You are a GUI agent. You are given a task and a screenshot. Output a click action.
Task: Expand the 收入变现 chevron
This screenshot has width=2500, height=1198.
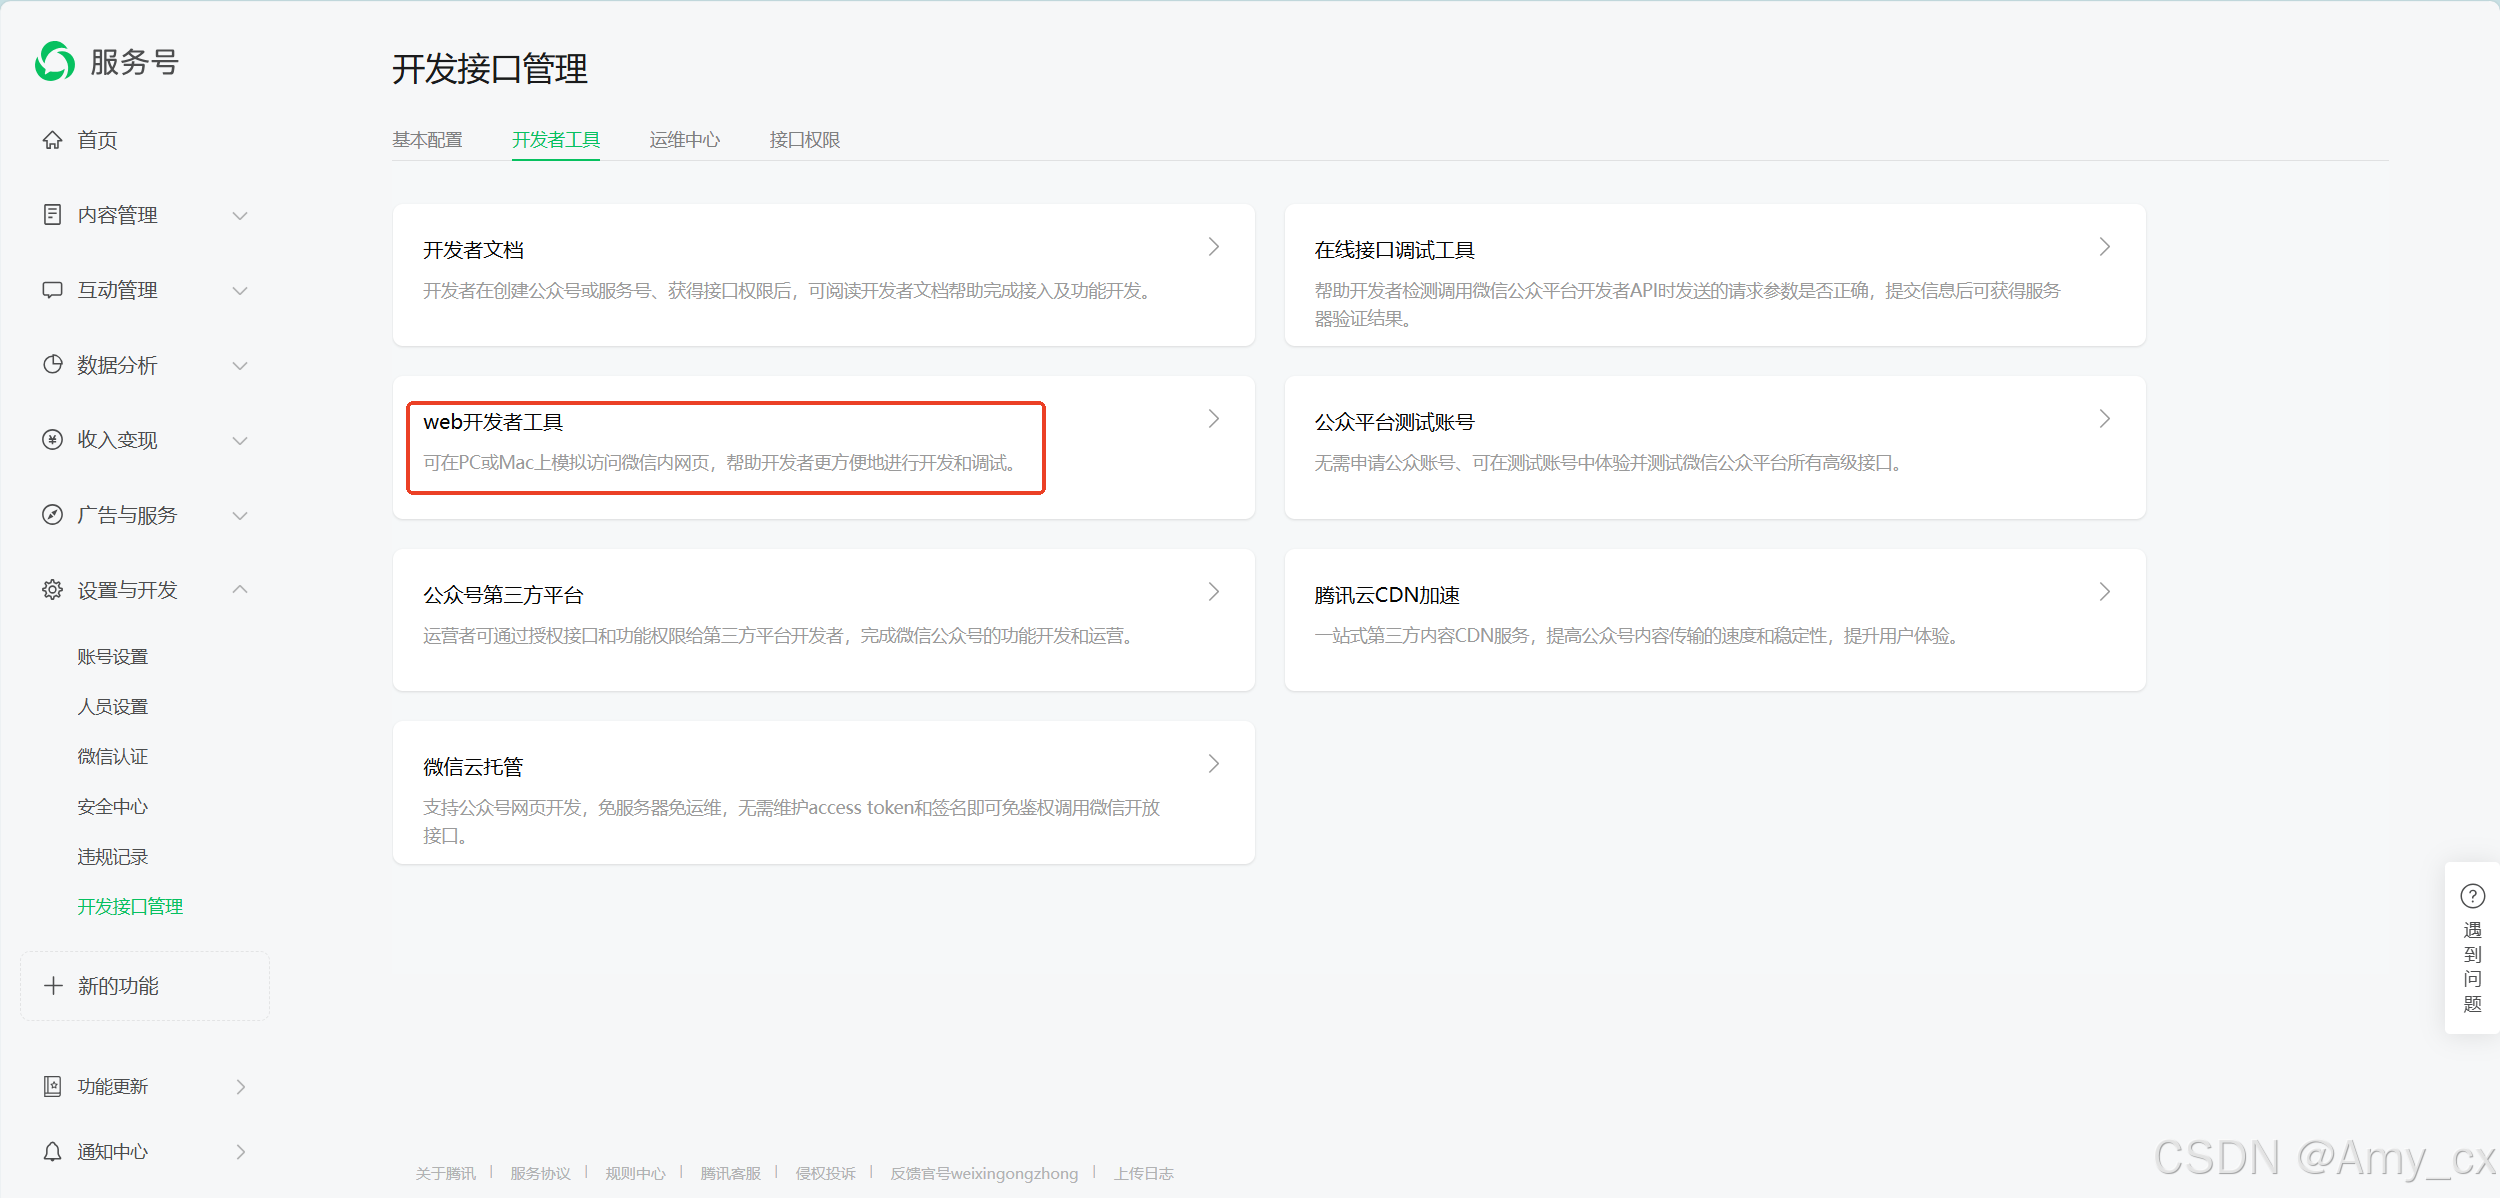click(x=240, y=441)
